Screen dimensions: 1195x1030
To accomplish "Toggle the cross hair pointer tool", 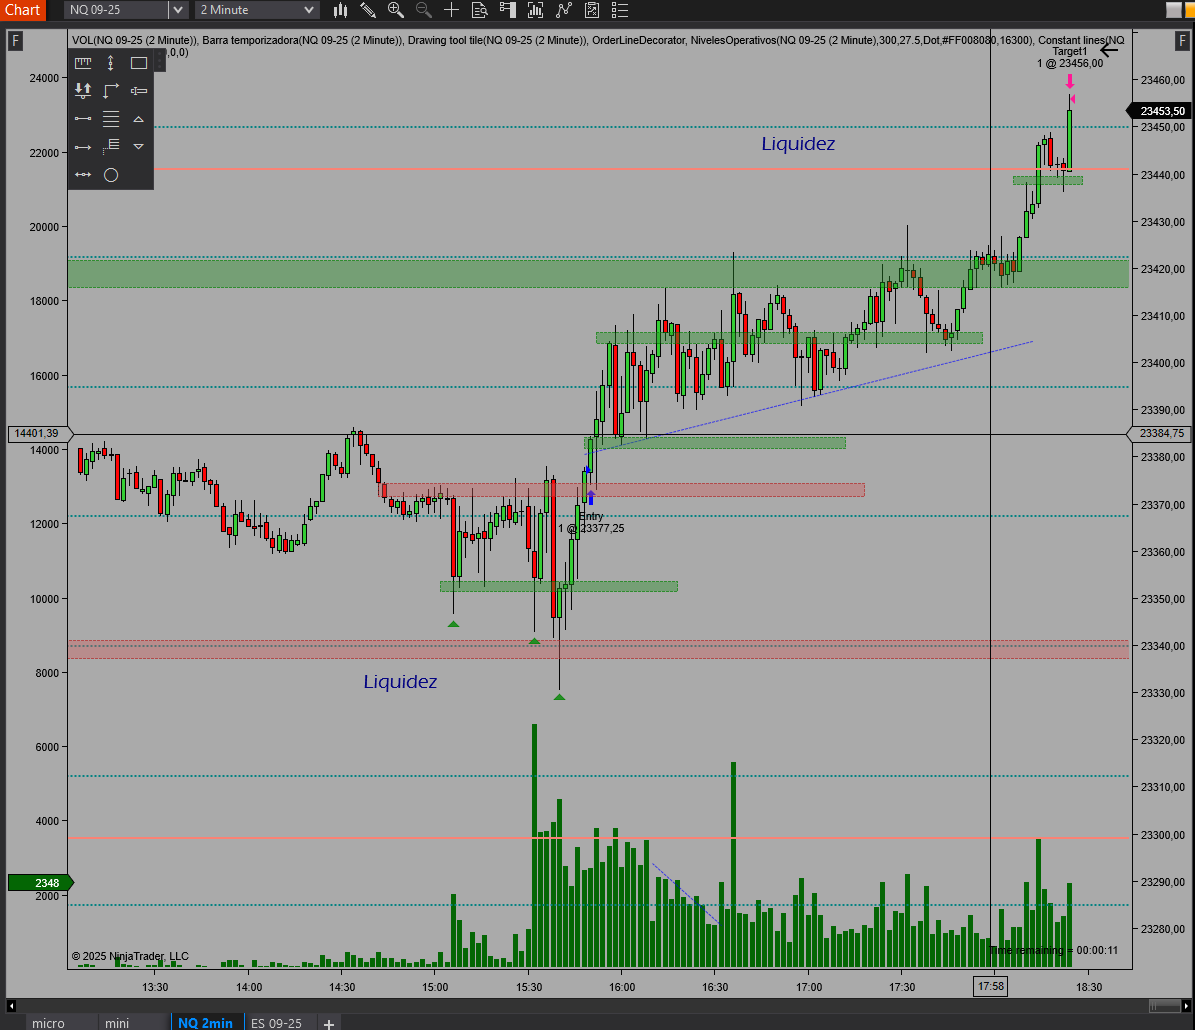I will 451,10.
